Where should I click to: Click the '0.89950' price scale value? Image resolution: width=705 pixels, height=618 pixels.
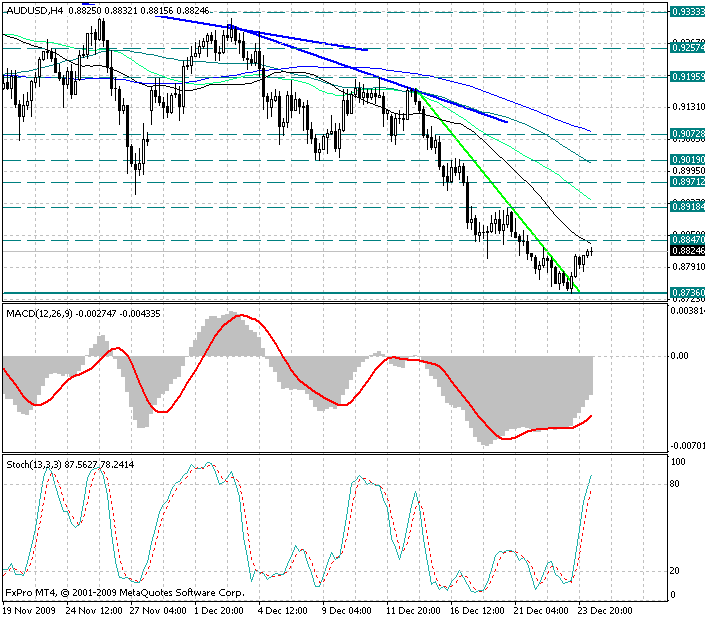pyautogui.click(x=688, y=171)
